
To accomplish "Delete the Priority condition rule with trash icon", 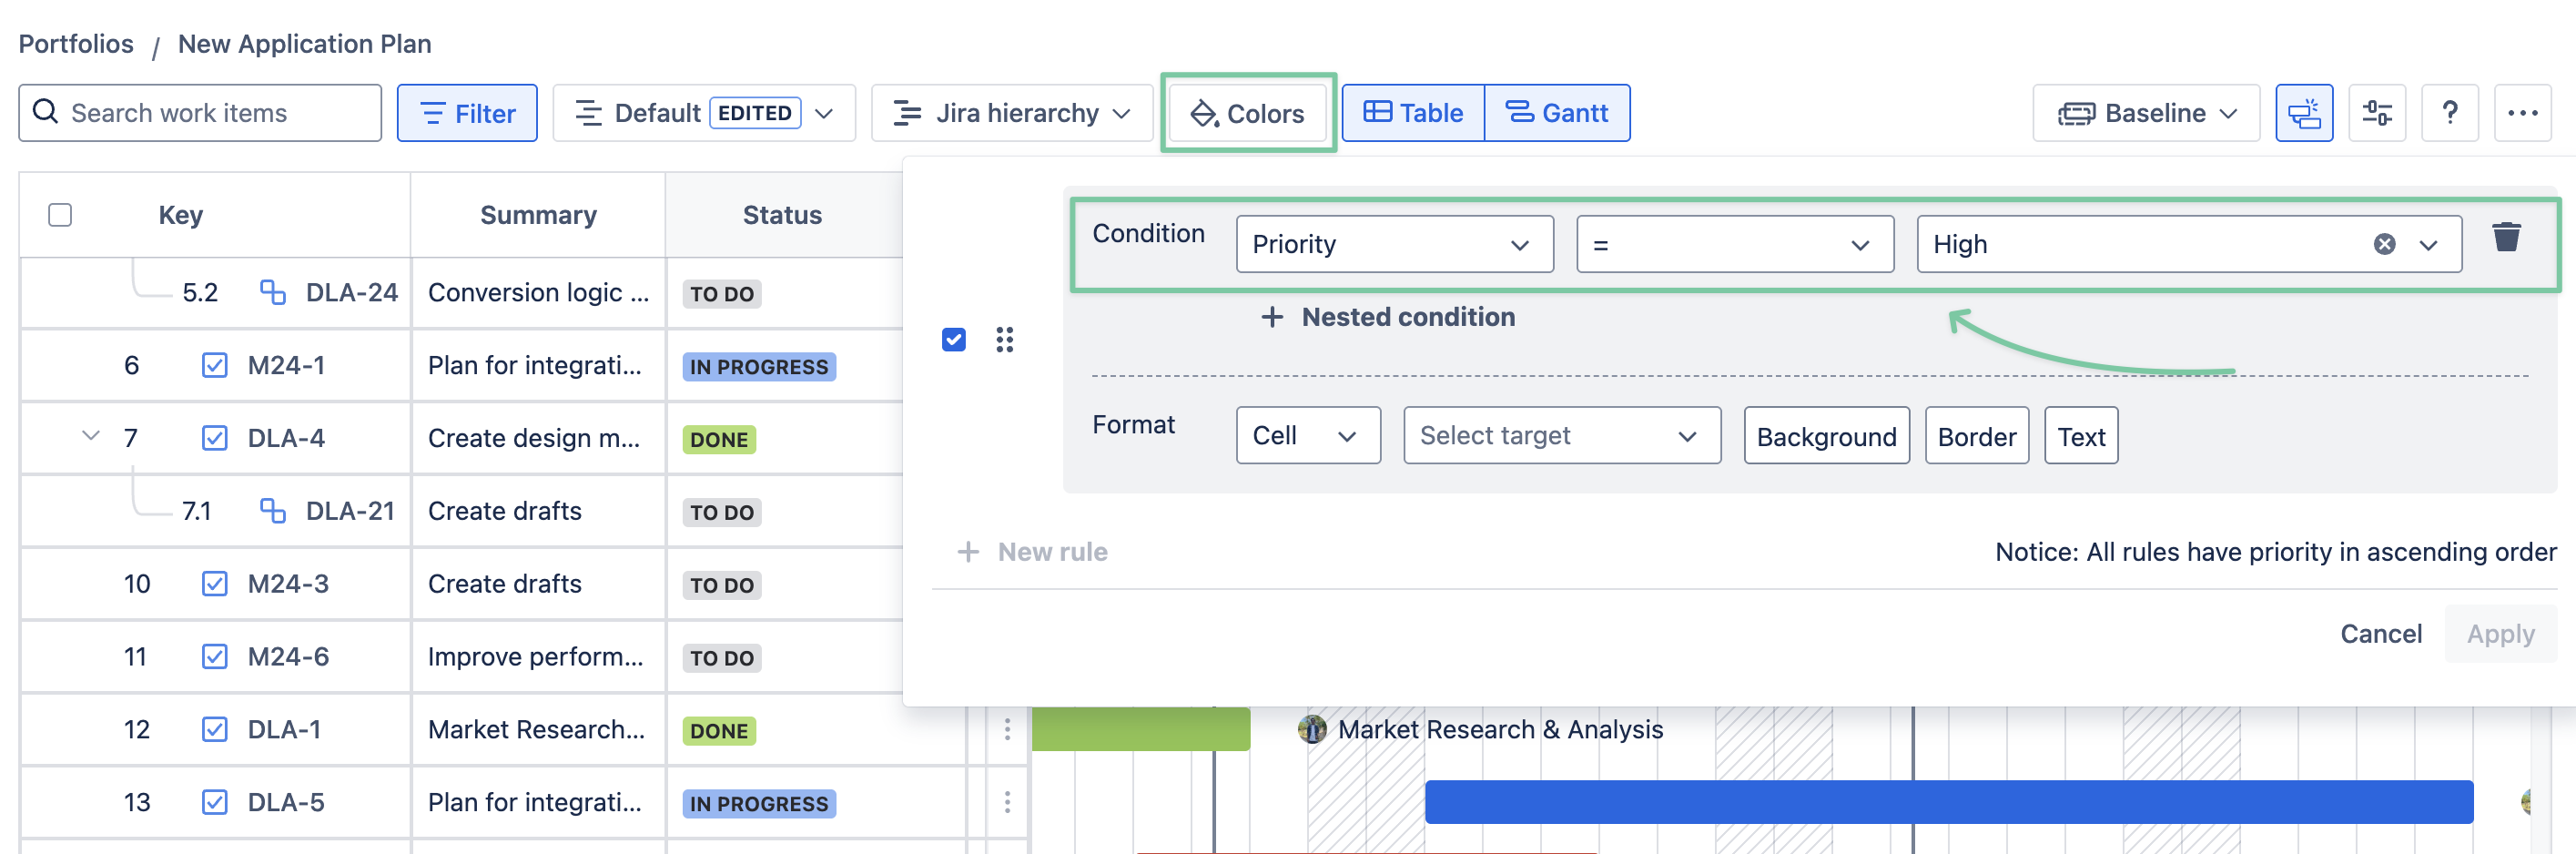I will pyautogui.click(x=2505, y=238).
